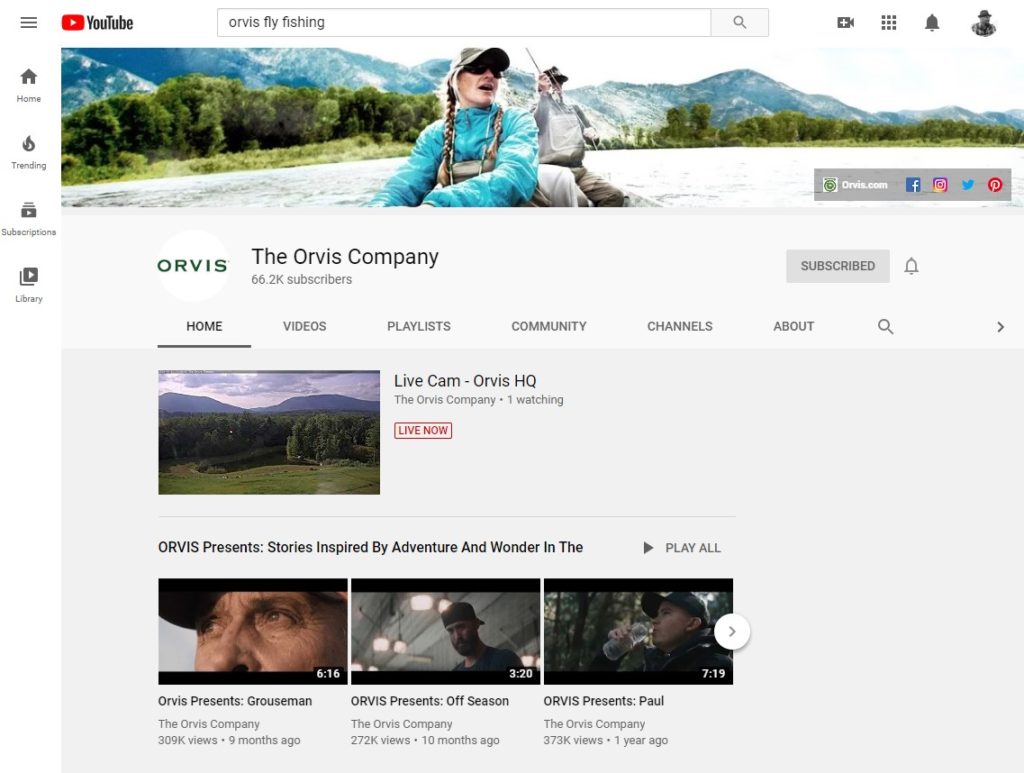
Task: Search the channel with the magnifier icon
Action: click(886, 326)
